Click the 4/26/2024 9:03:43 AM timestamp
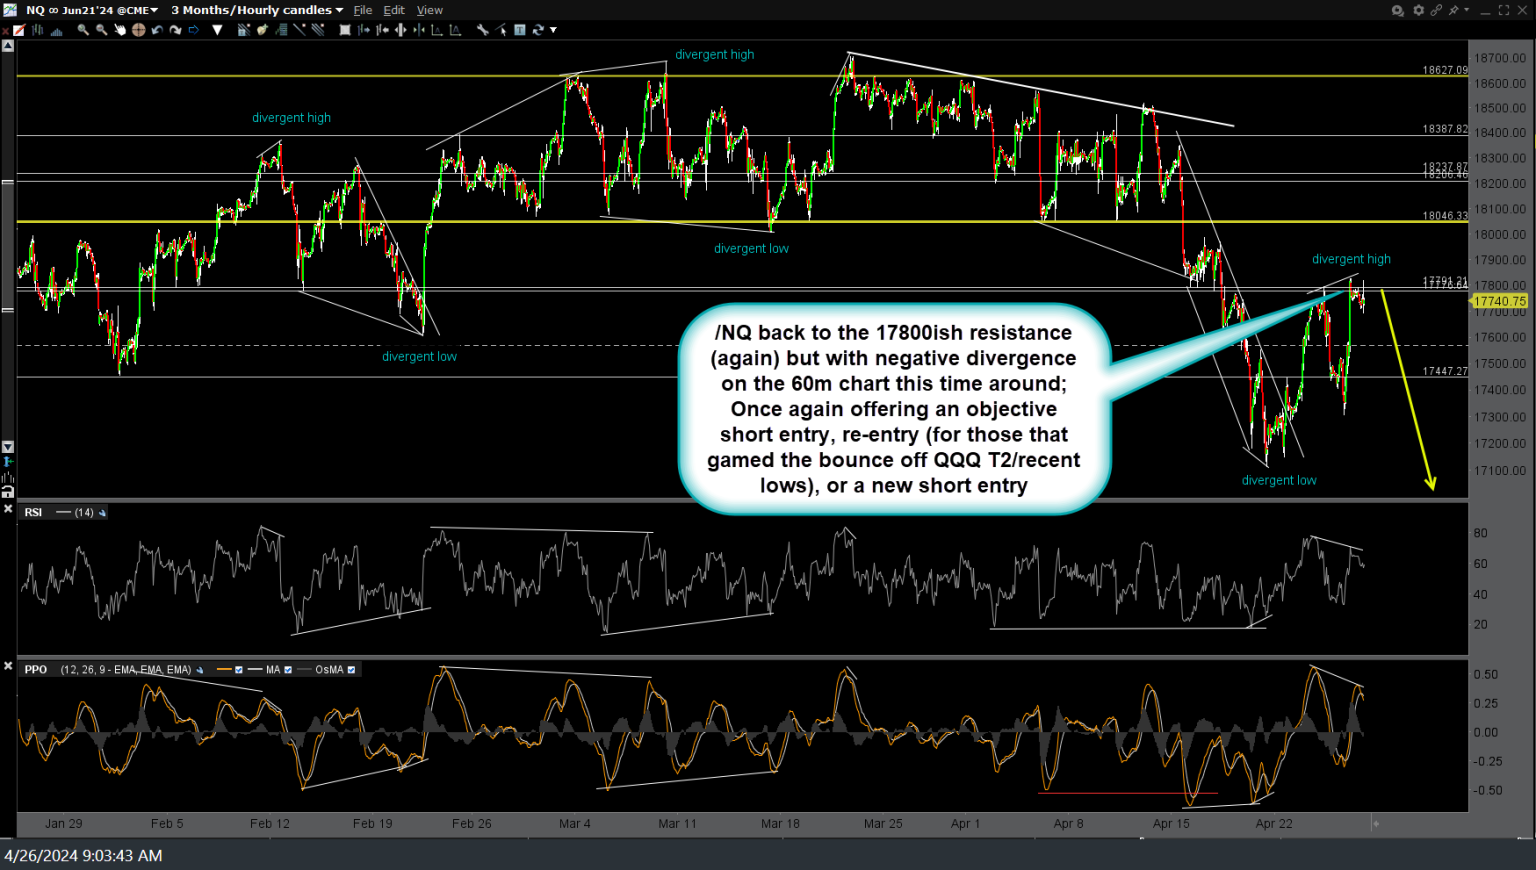 (x=83, y=855)
